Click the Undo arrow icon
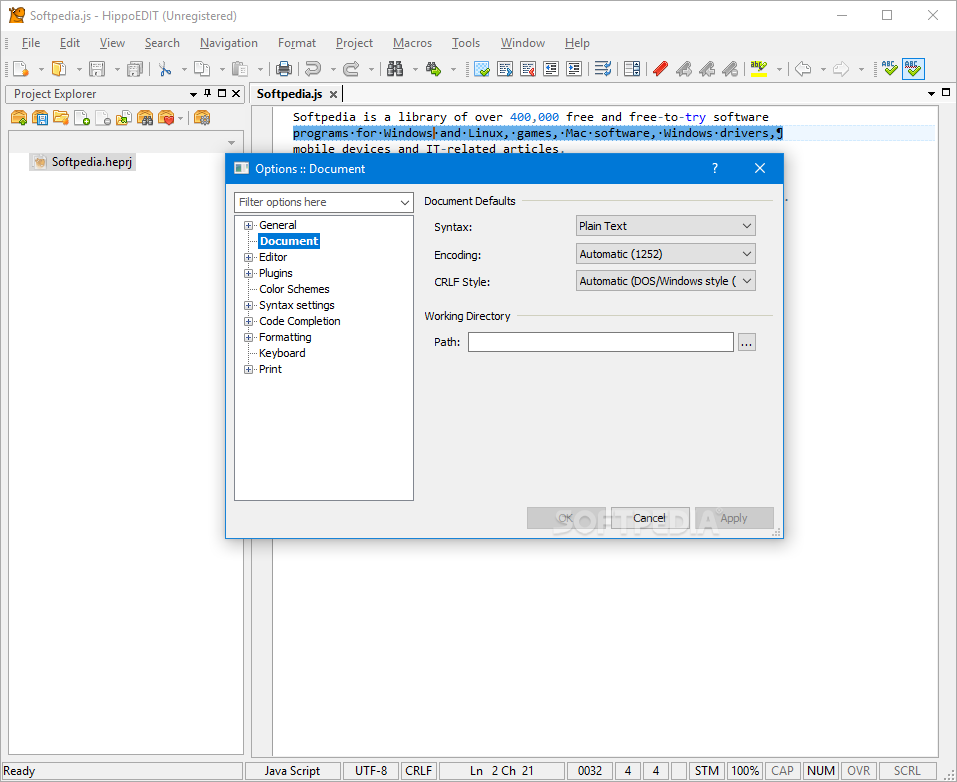 tap(313, 69)
